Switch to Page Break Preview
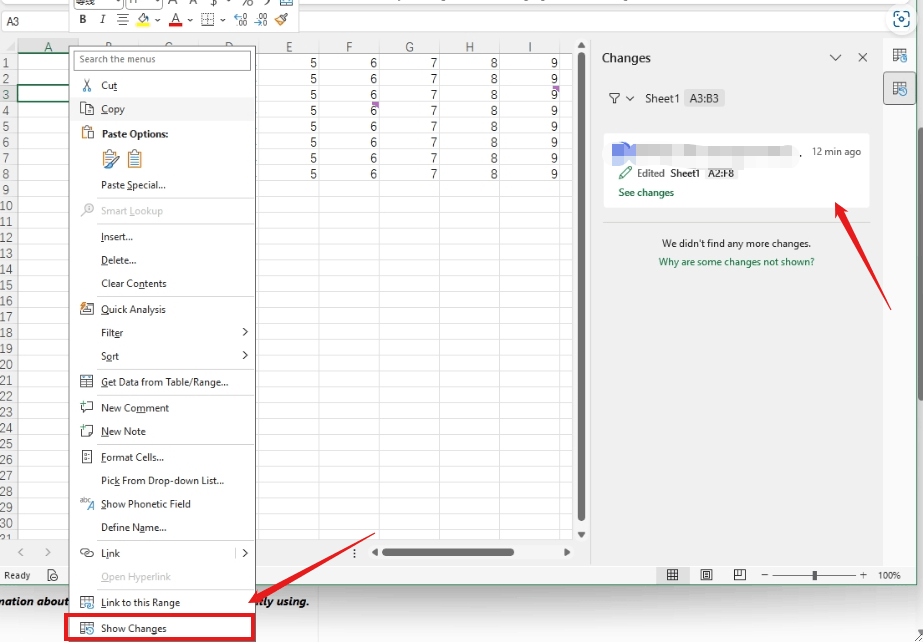The height and width of the screenshot is (642, 923). 740,576
